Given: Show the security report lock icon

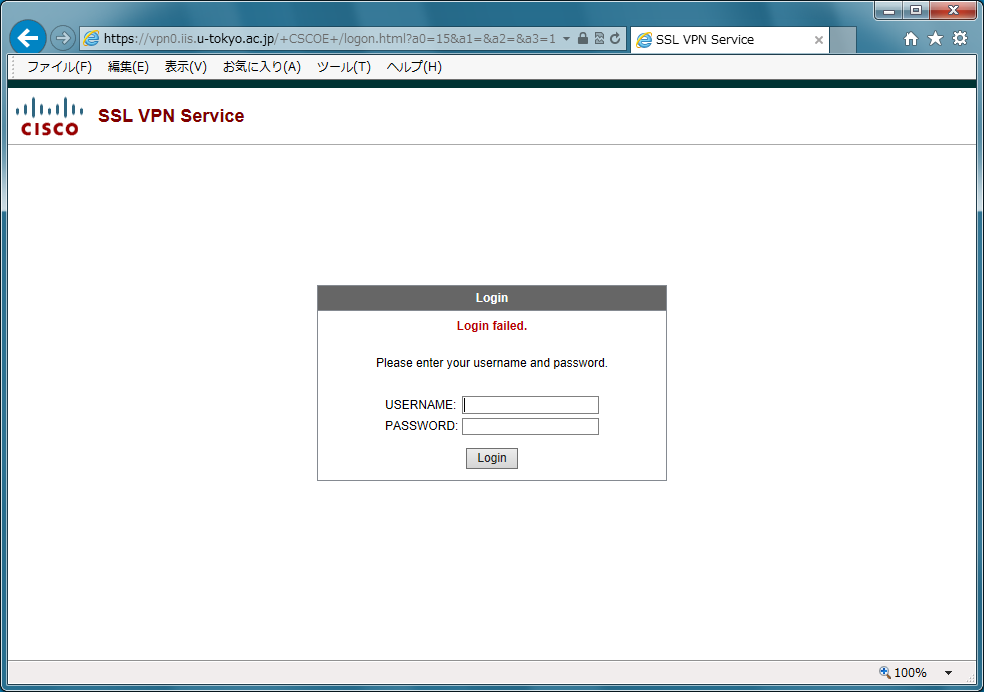Looking at the screenshot, I should click(582, 38).
